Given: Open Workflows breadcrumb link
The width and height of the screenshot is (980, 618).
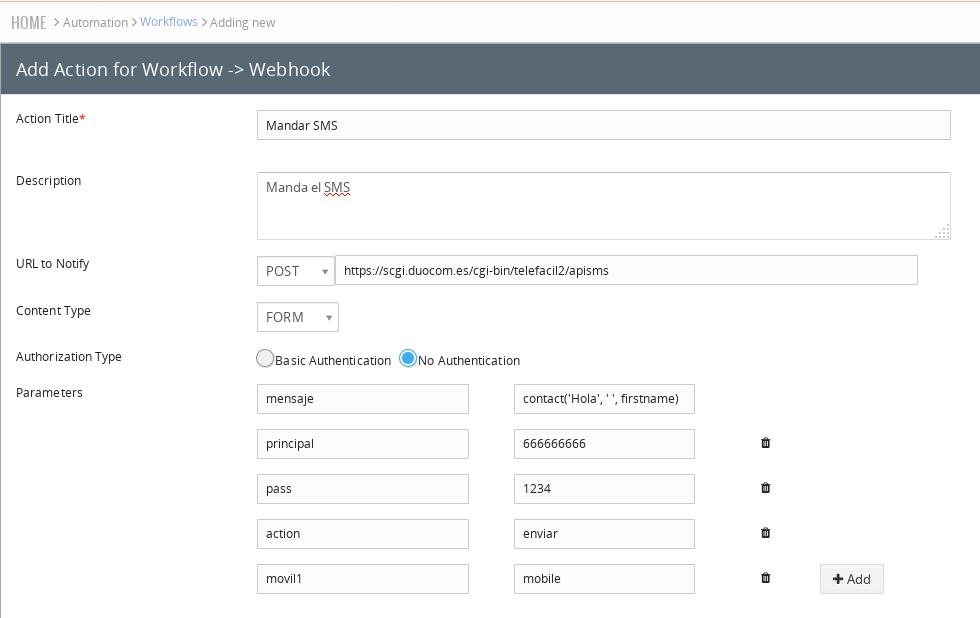Looking at the screenshot, I should [168, 22].
